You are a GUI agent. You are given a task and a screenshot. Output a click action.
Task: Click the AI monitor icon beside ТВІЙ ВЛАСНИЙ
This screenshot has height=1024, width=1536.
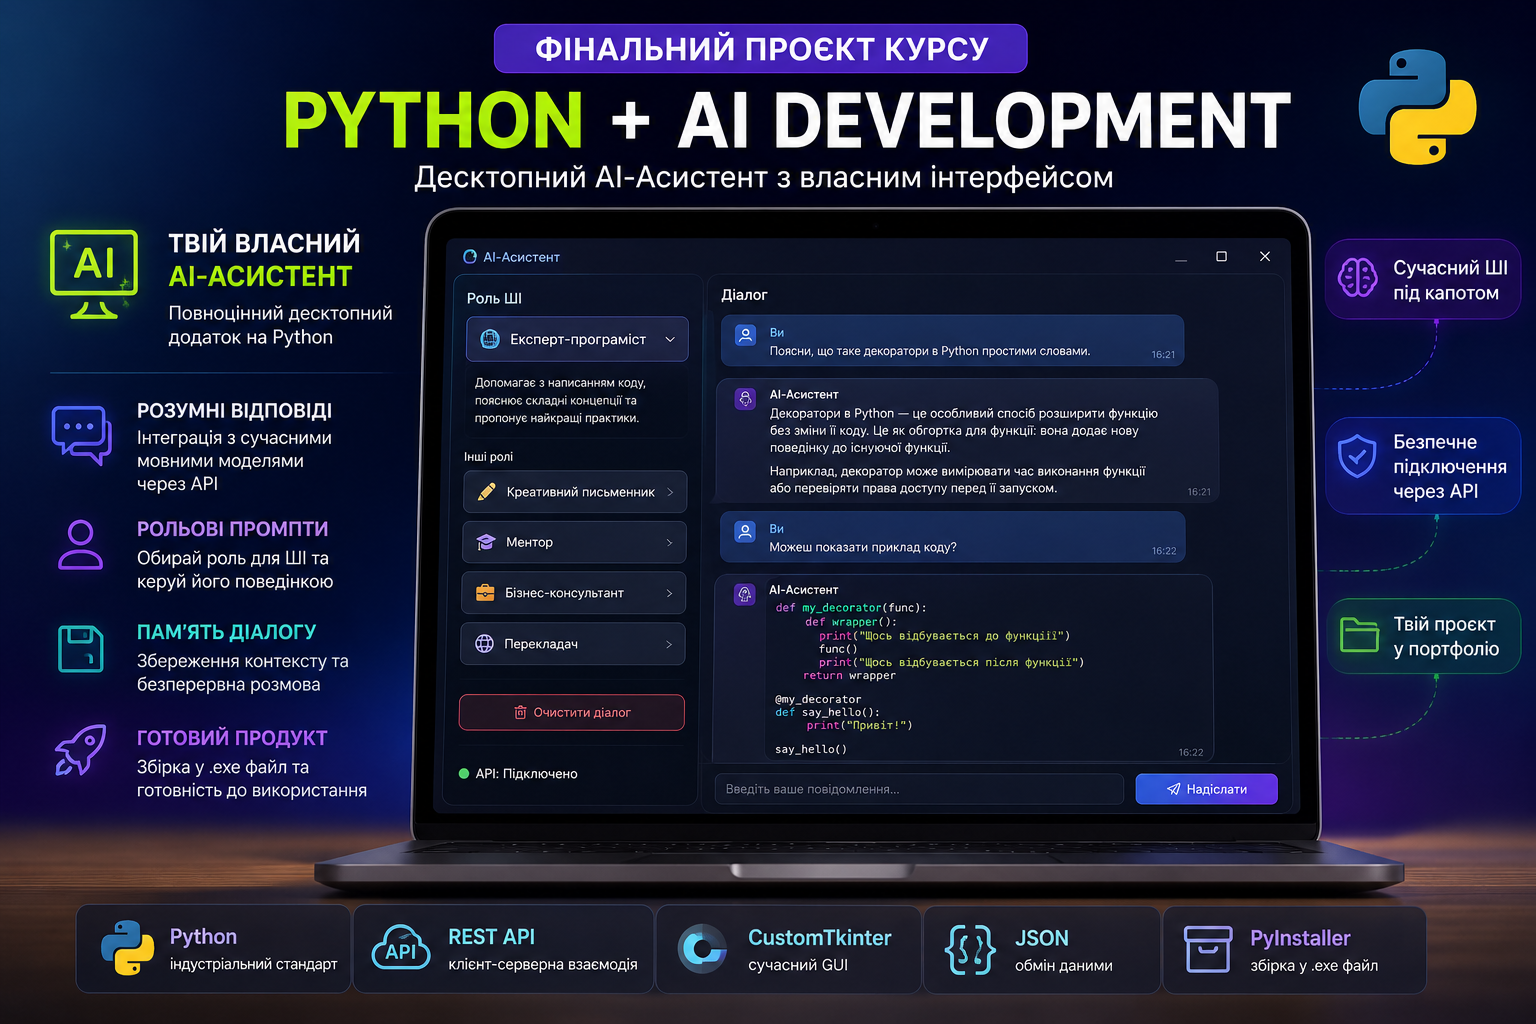point(94,275)
